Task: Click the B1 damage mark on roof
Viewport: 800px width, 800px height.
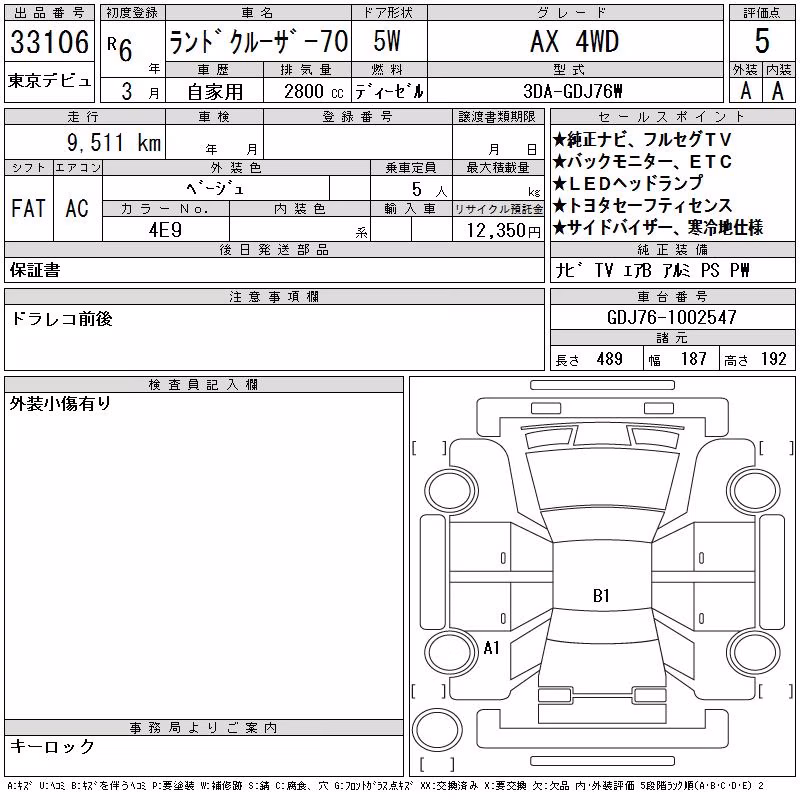Action: (601, 595)
